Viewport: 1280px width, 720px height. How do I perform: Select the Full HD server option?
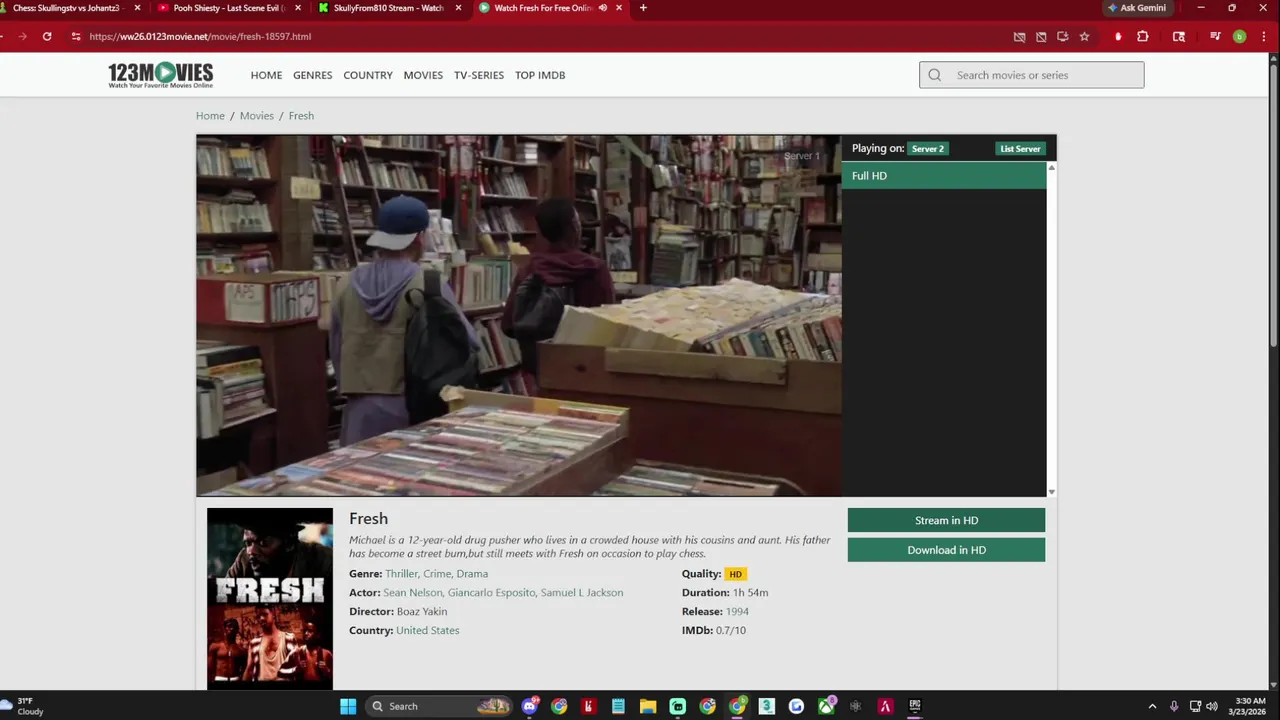click(x=944, y=176)
